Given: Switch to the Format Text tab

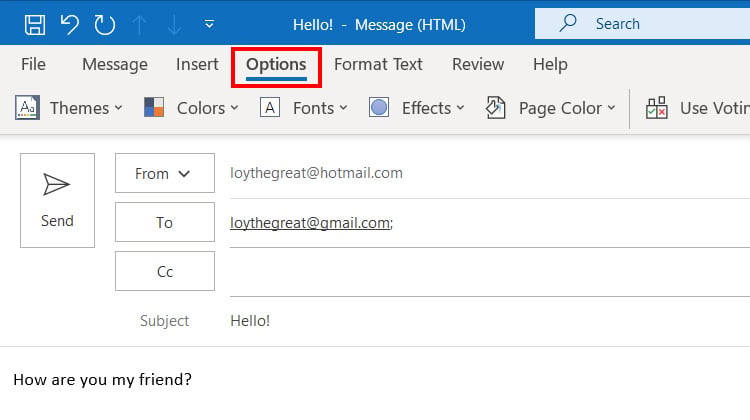Looking at the screenshot, I should click(378, 64).
